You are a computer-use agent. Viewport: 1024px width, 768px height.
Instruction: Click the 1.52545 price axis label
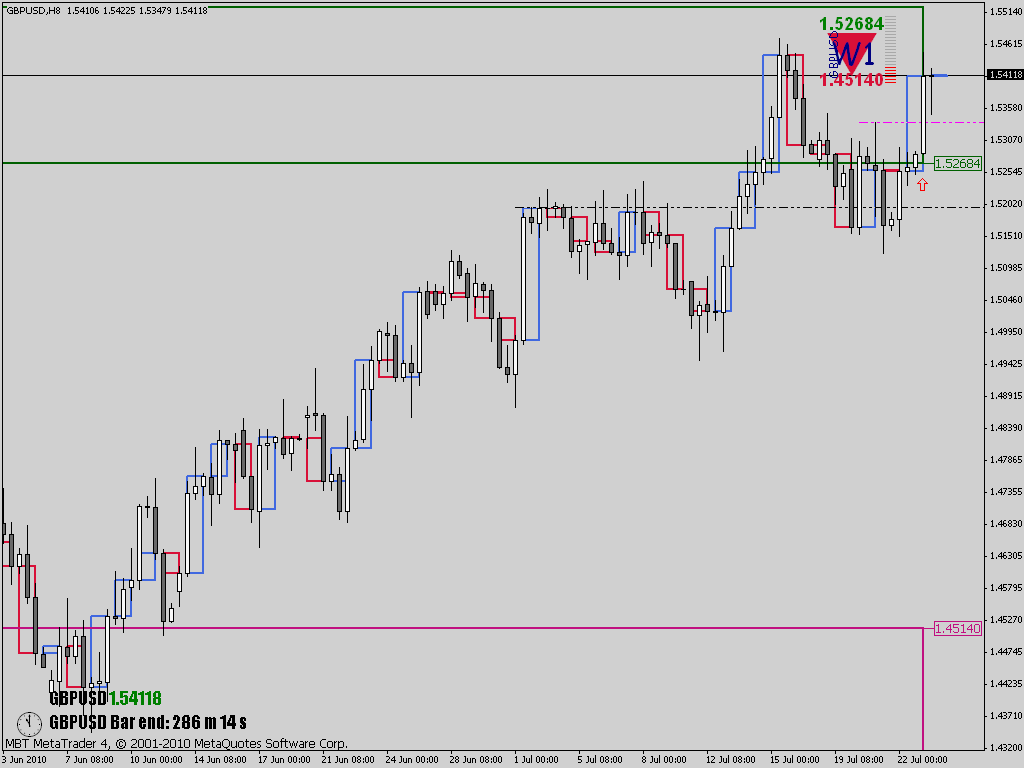click(1005, 172)
